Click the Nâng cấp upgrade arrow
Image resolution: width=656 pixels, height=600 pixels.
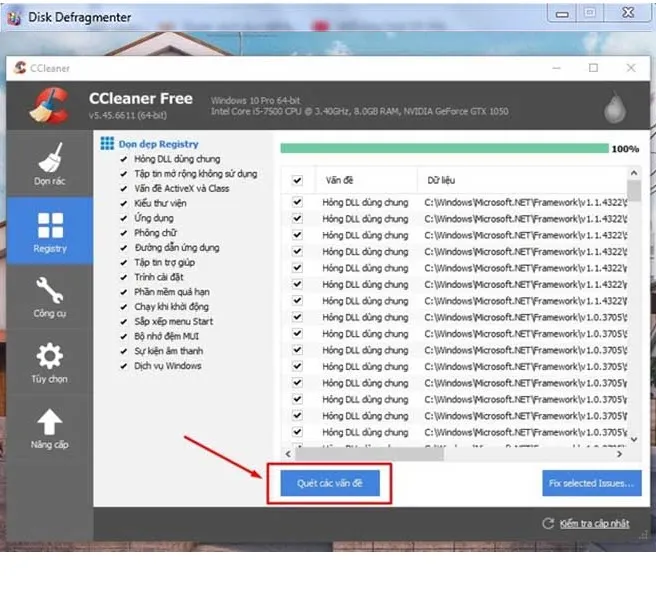(50, 422)
